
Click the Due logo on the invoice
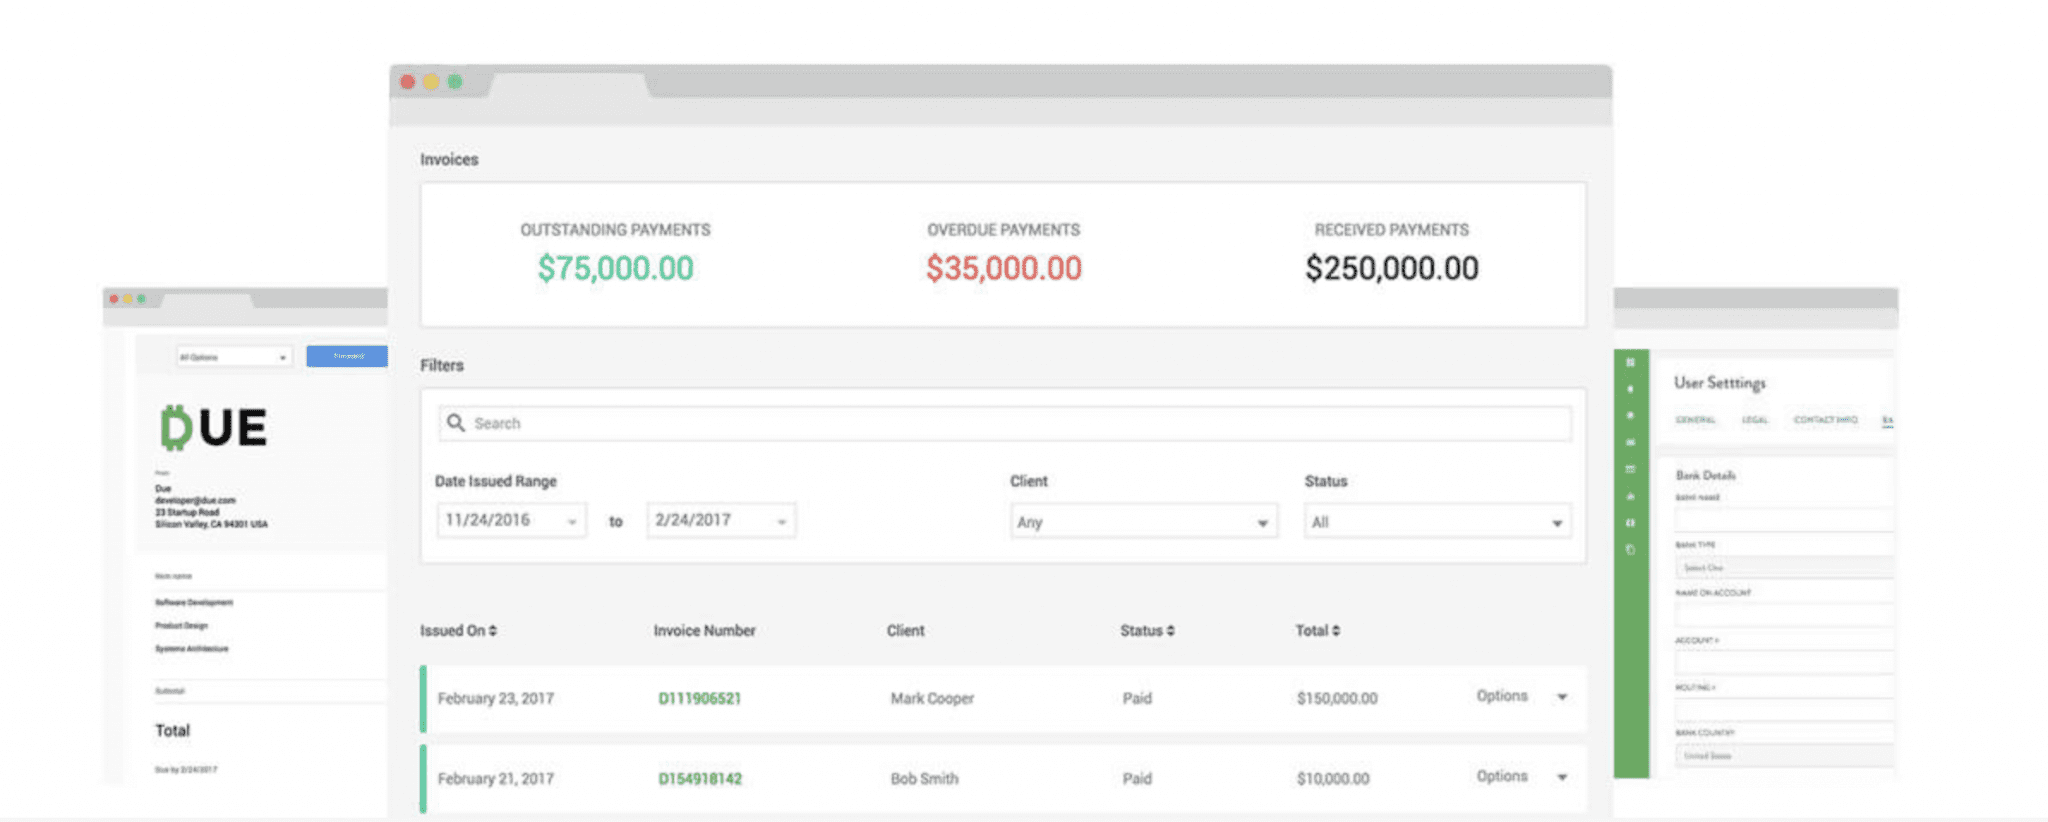point(213,428)
